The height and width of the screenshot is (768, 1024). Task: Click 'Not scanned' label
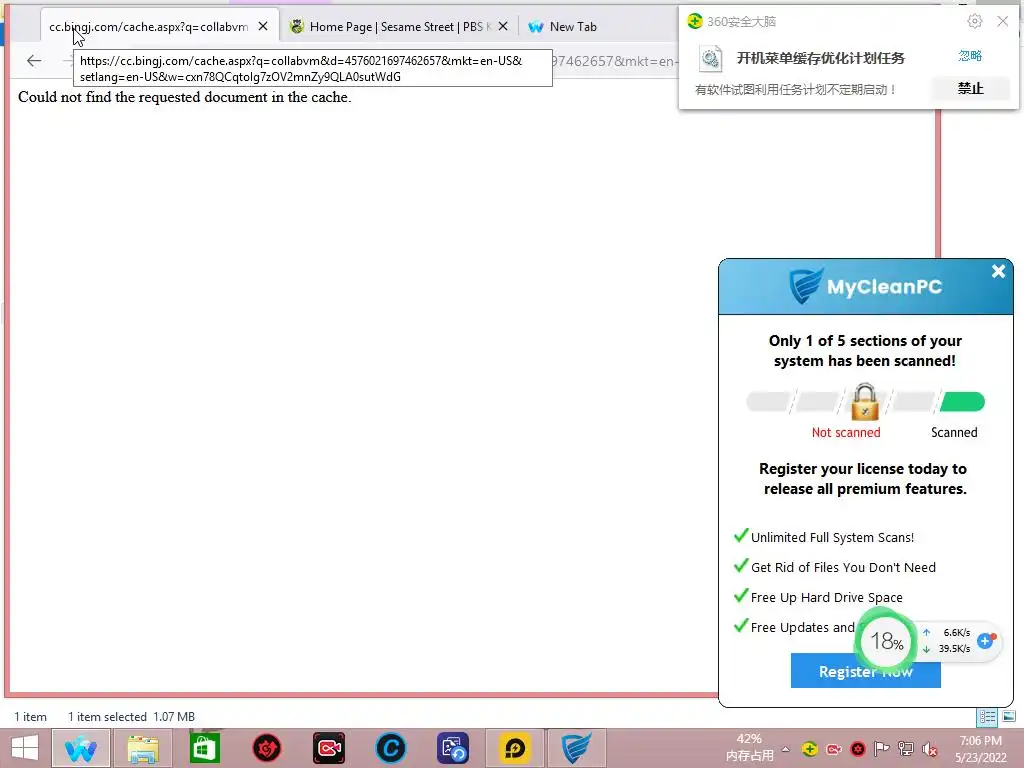pyautogui.click(x=846, y=432)
